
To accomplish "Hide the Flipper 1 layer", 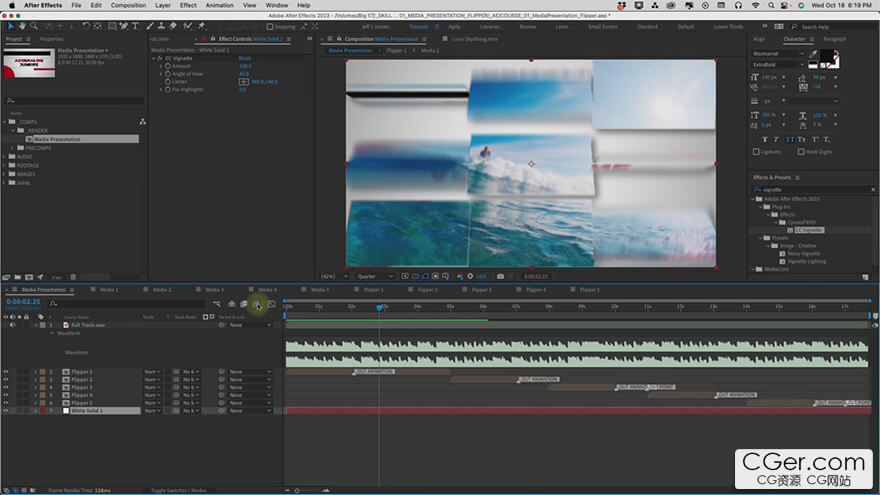I will (x=6, y=372).
